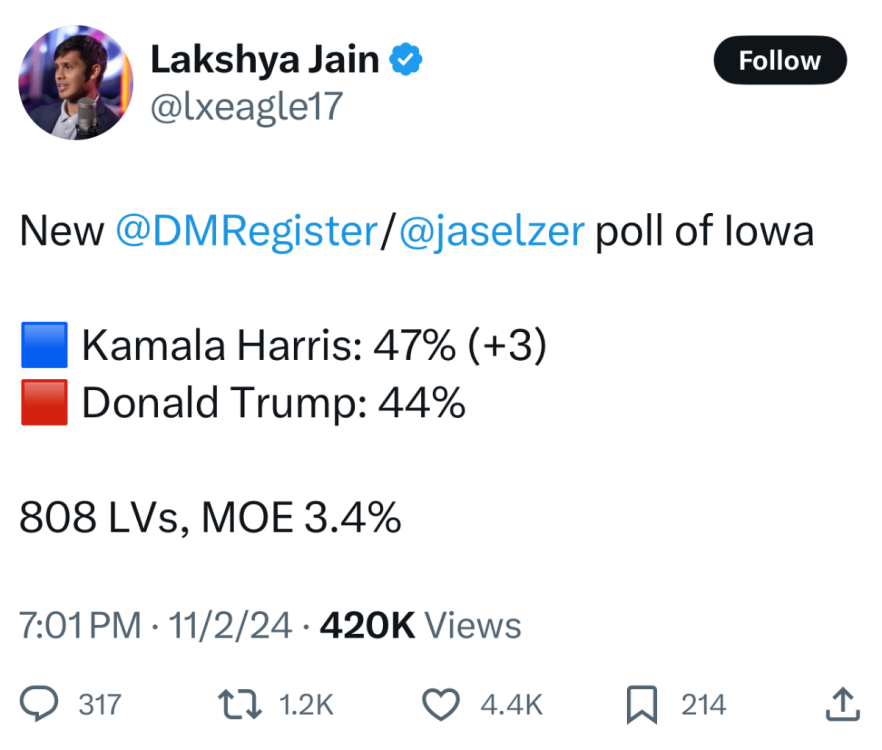Click the 214 bookmarks count
Viewport: 882px width, 750px height.
[x=703, y=705]
